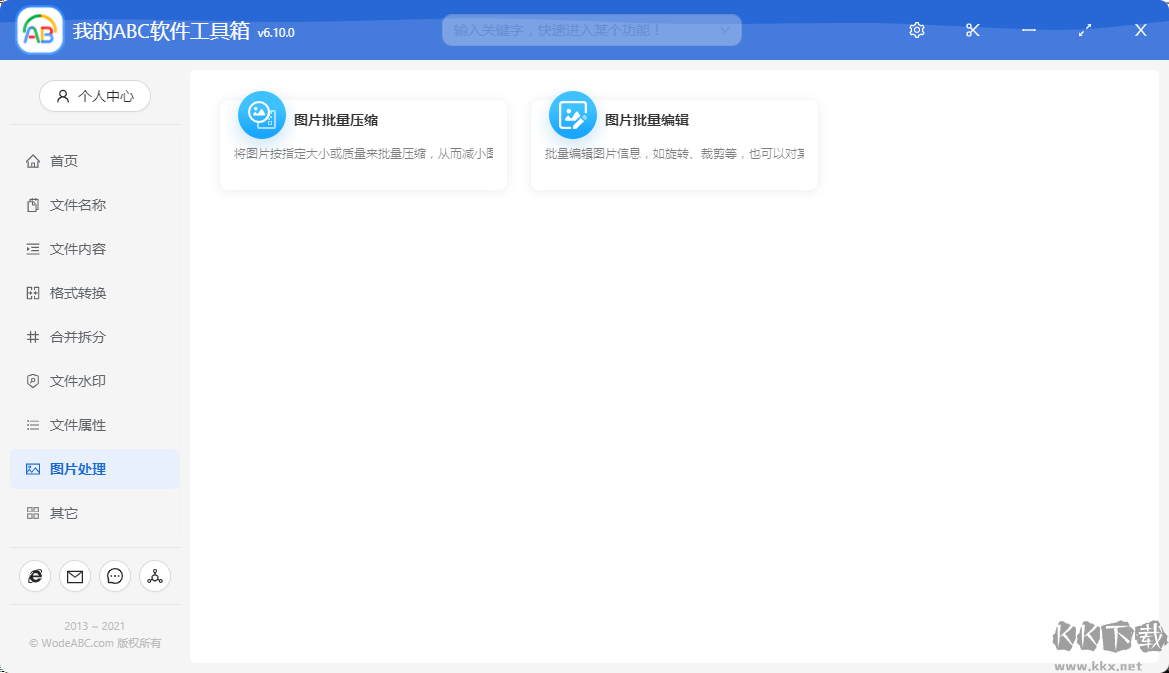Click the scissors screenshot icon
The image size is (1169, 673).
972,30
